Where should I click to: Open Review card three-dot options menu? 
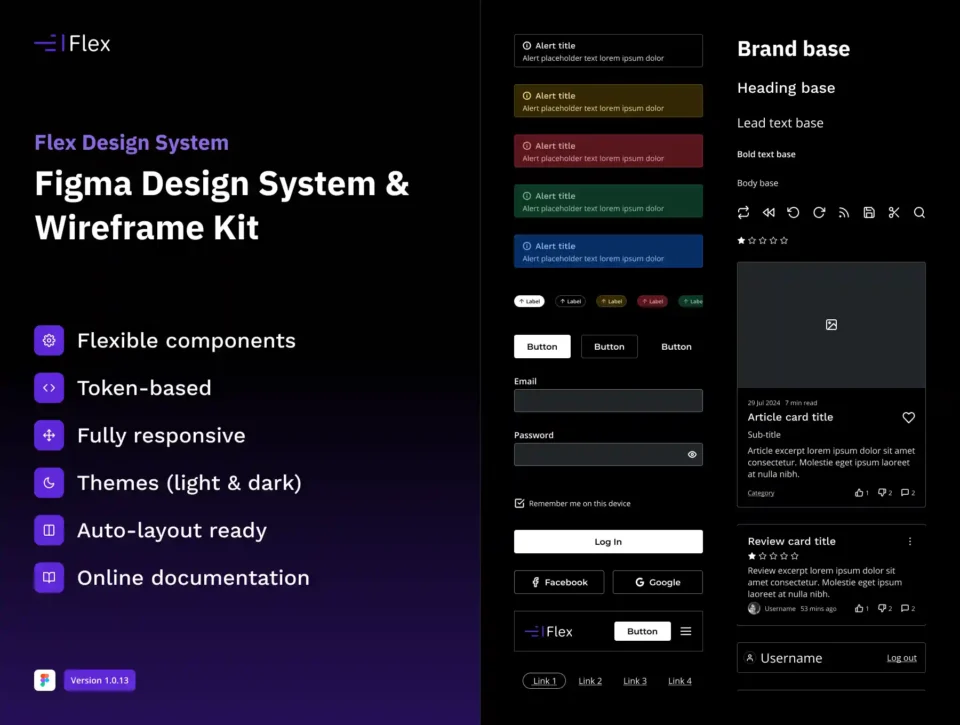pyautogui.click(x=909, y=541)
